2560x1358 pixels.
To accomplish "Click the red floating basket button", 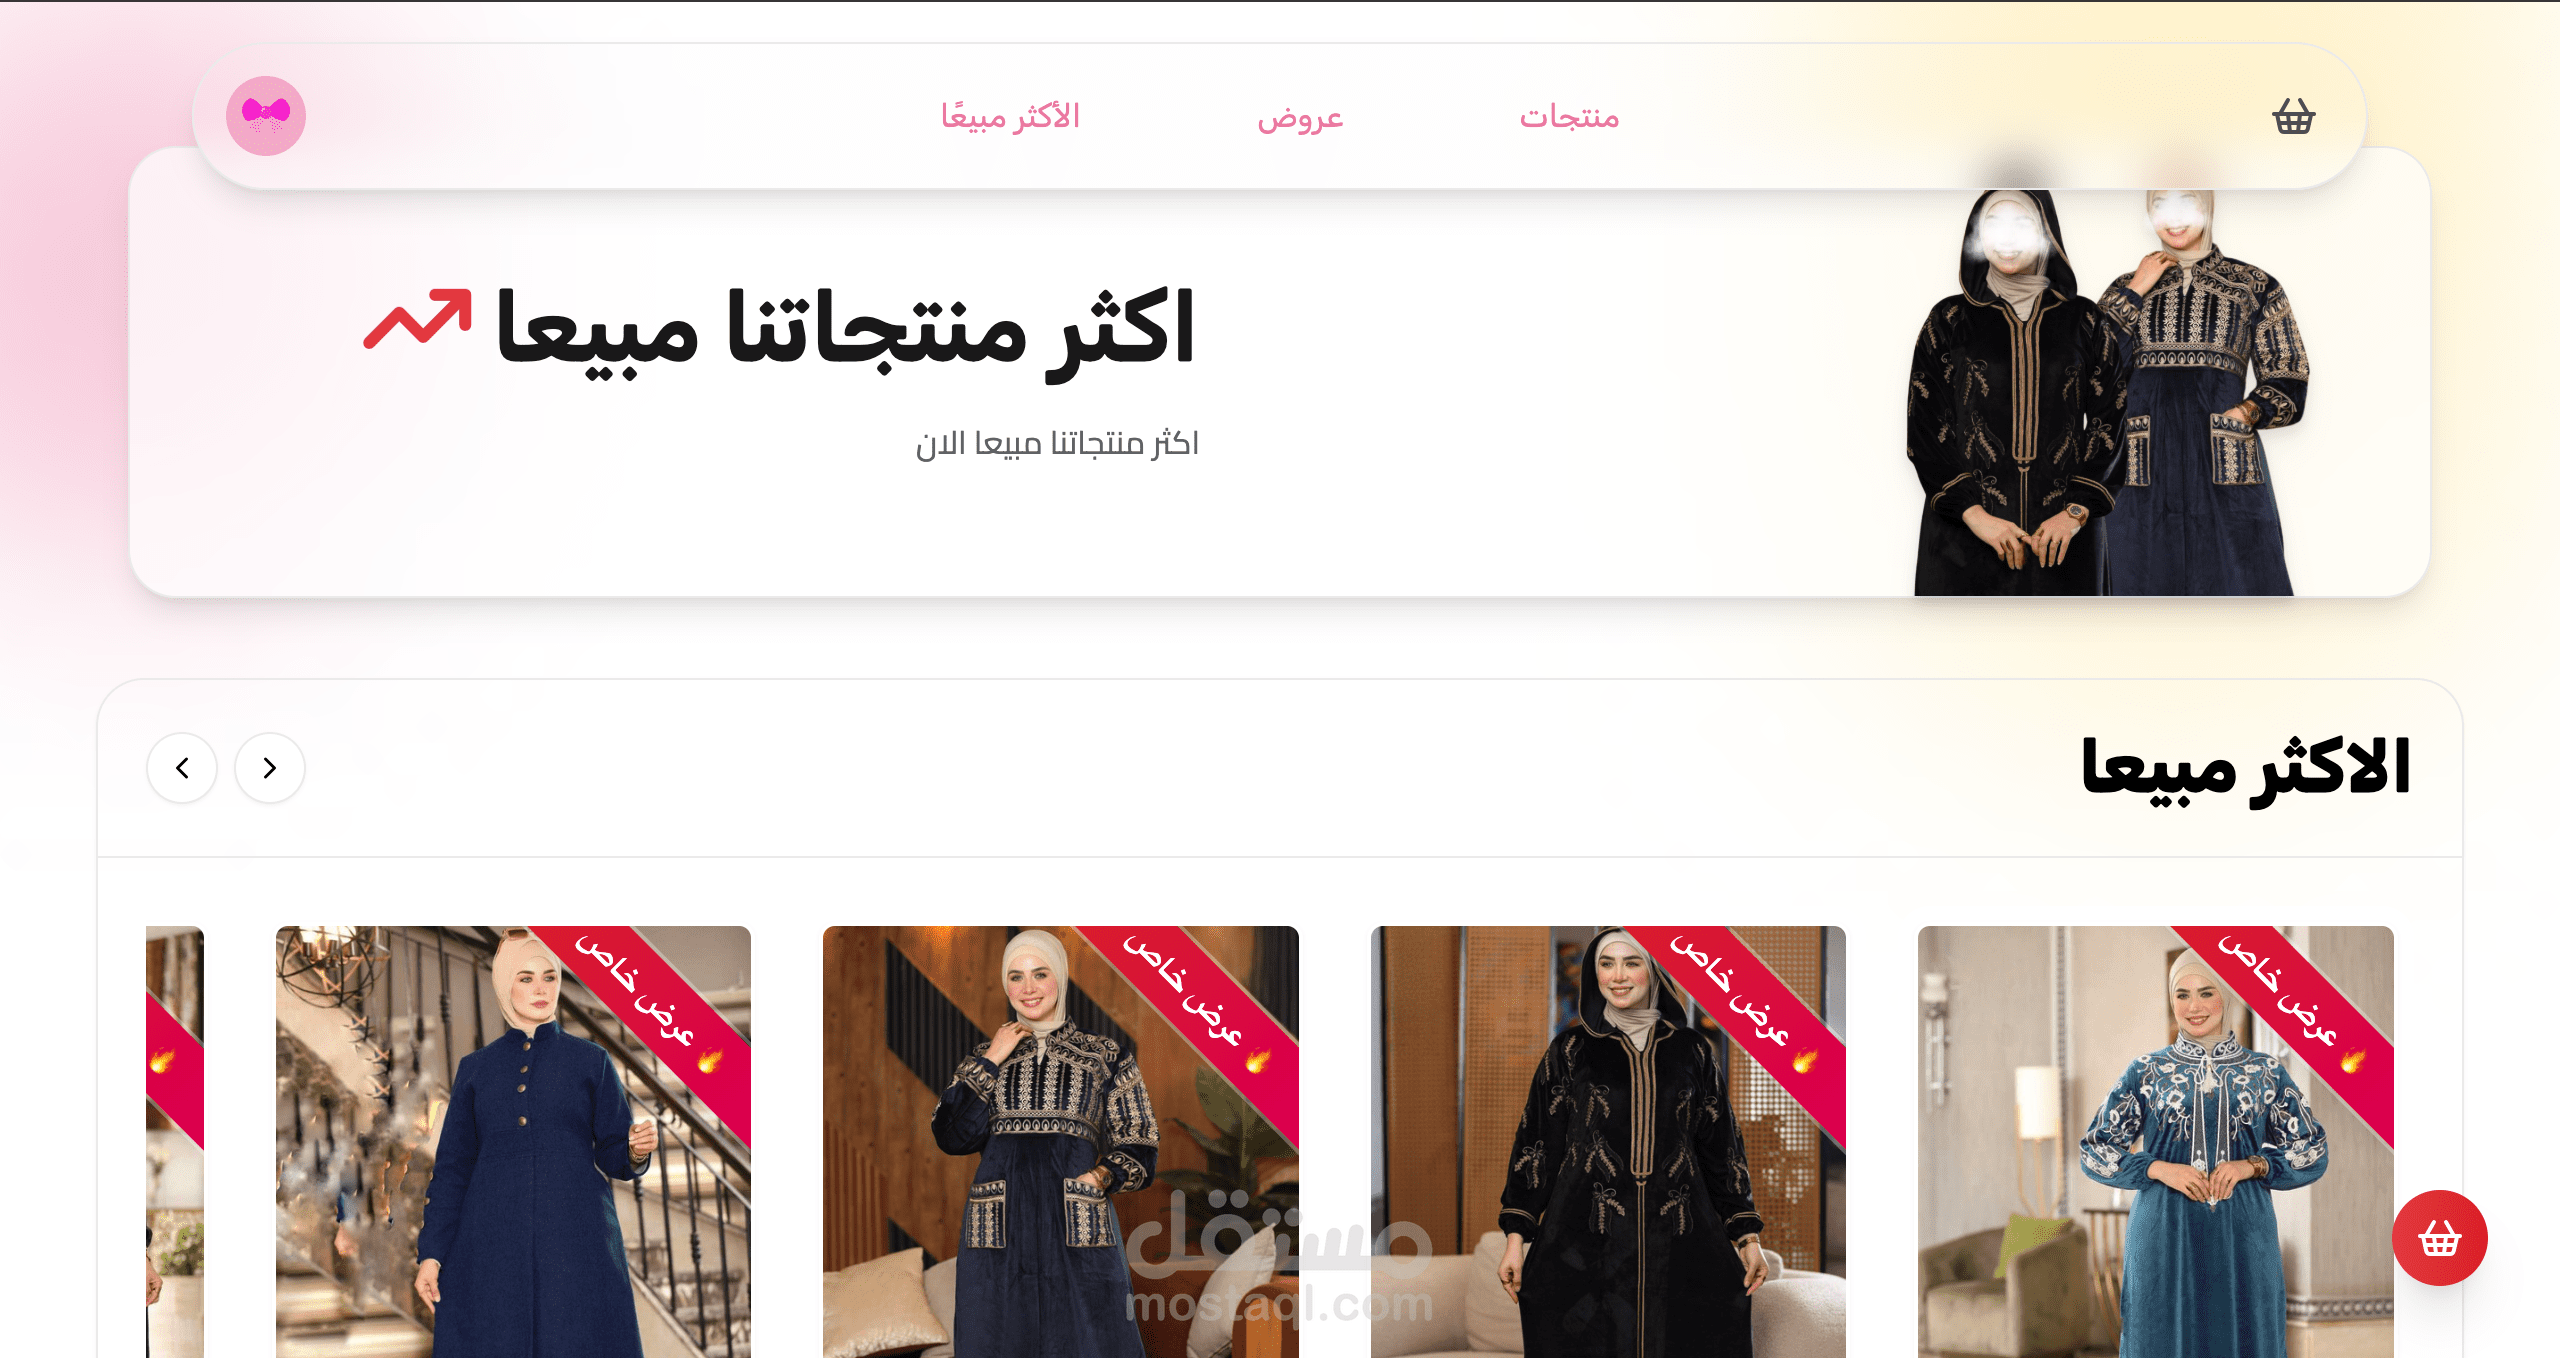I will [x=2439, y=1238].
